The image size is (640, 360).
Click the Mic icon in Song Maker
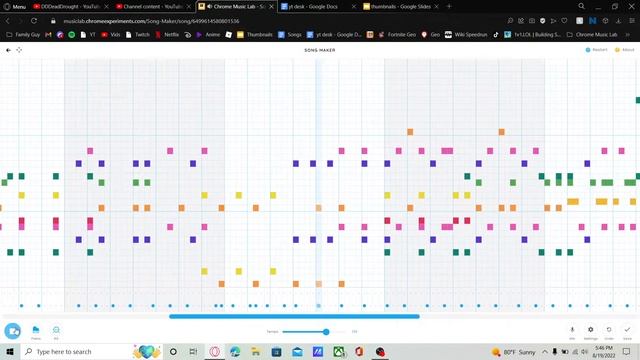click(572, 330)
